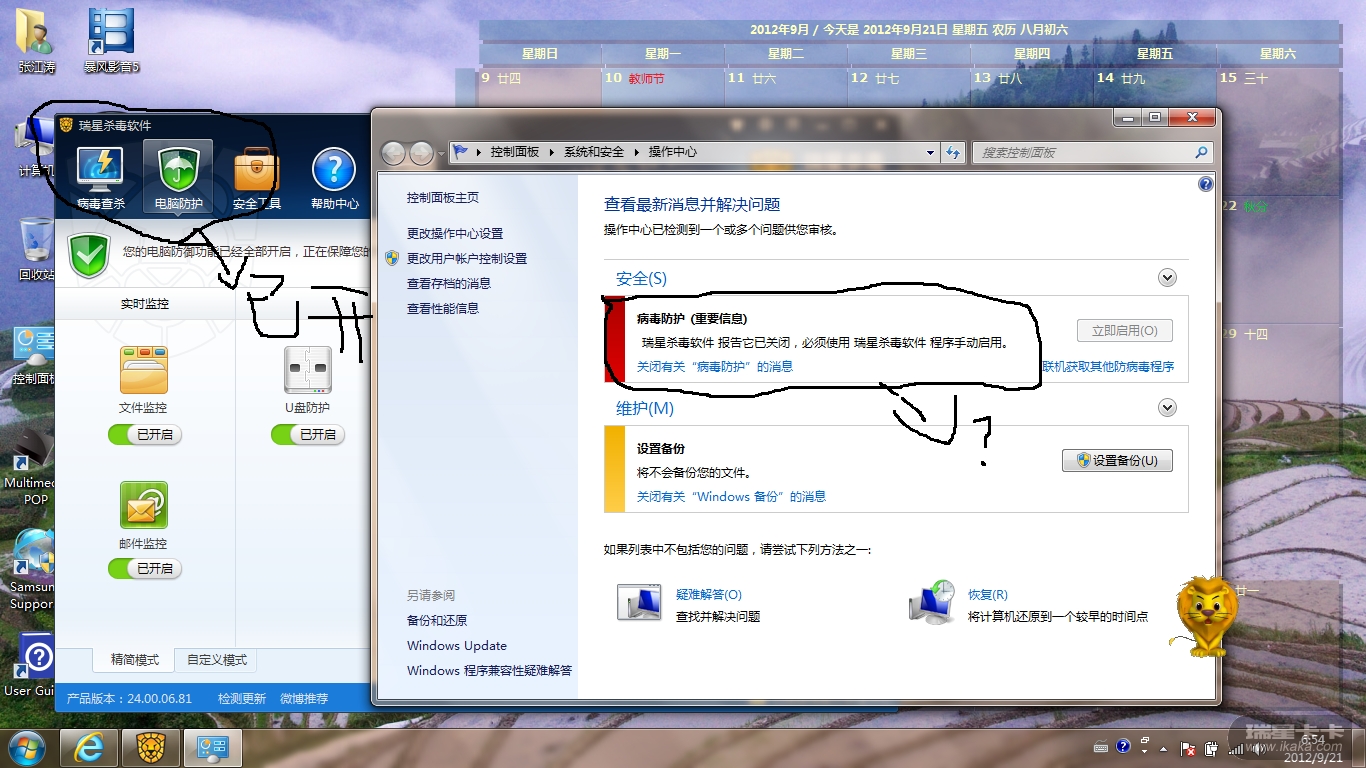Refresh the Control Panel address bar

tap(953, 153)
